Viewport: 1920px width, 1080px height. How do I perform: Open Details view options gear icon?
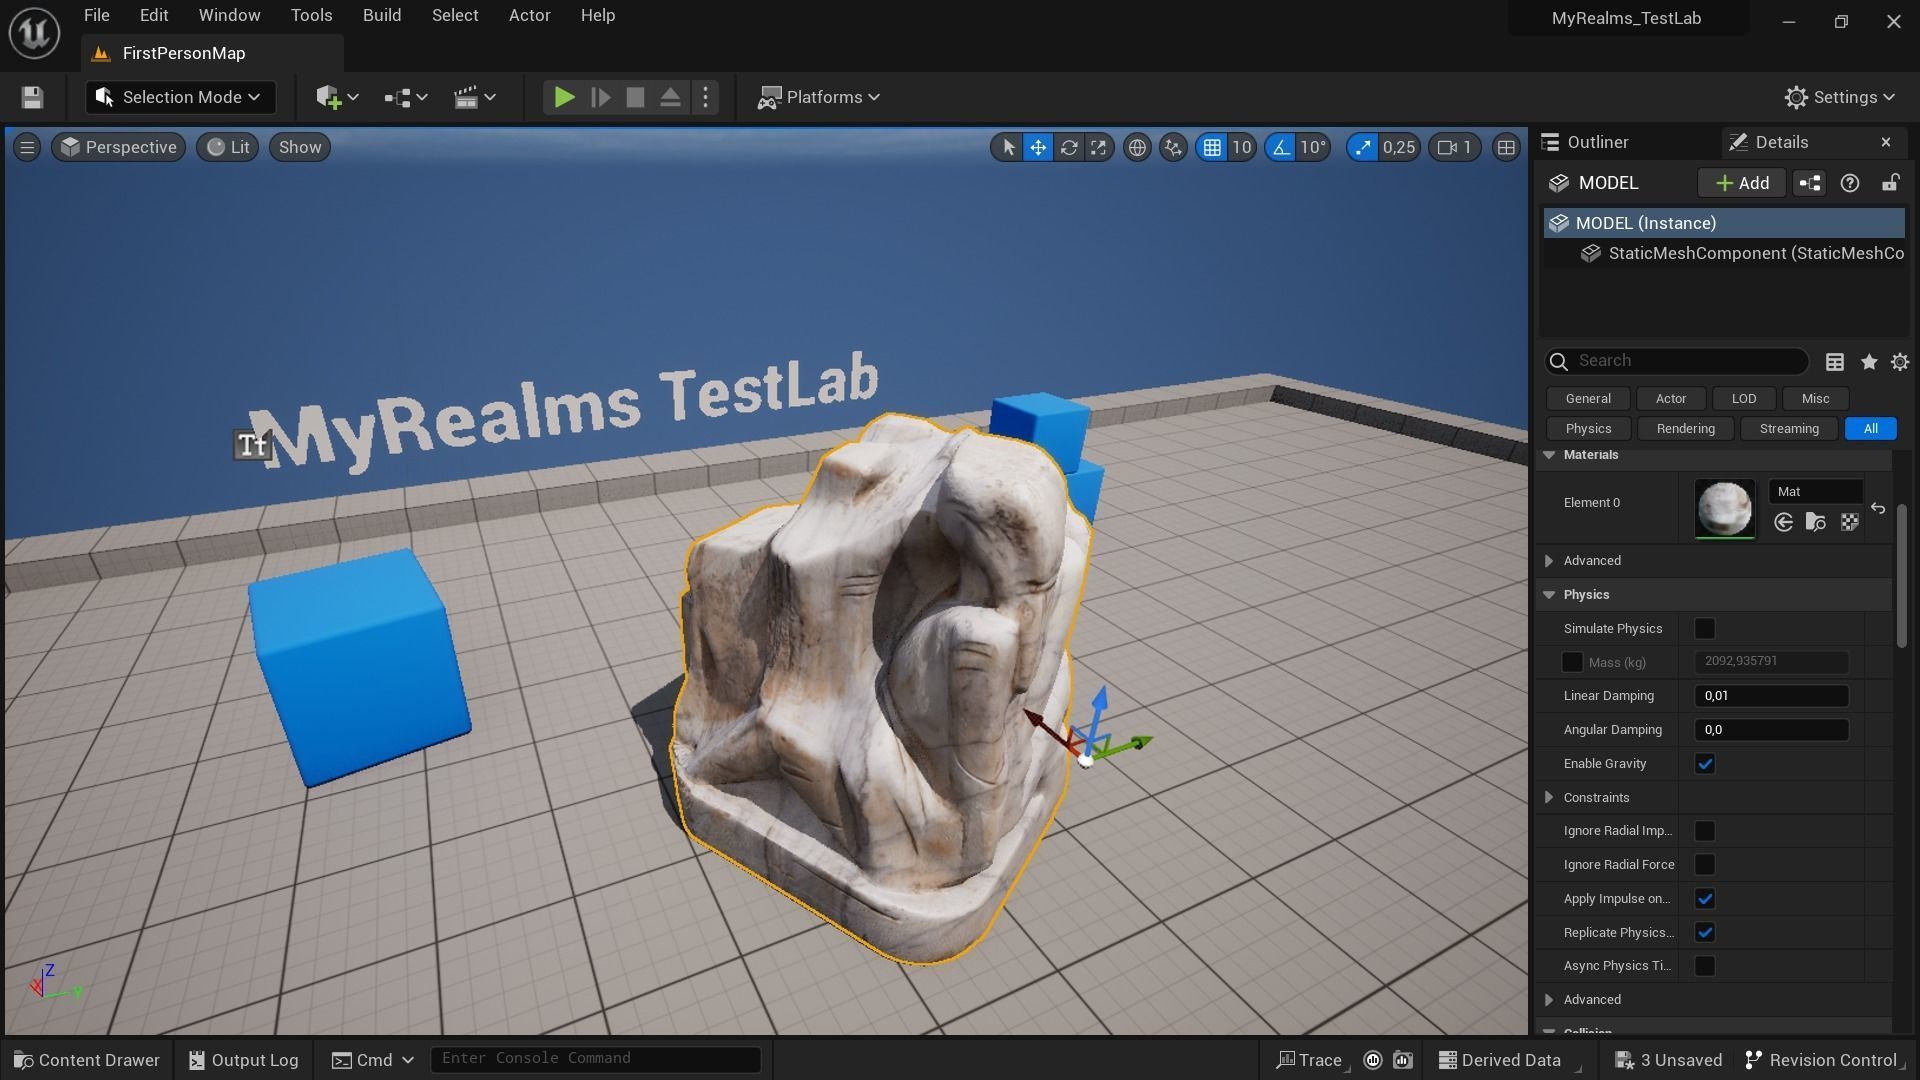(x=1900, y=362)
